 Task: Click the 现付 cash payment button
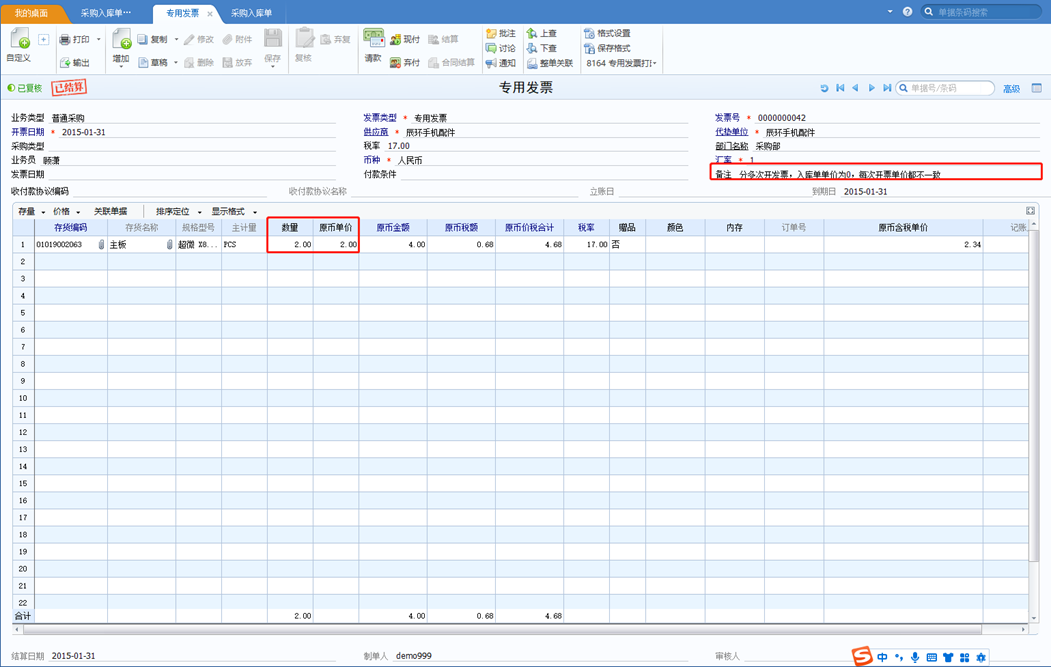click(x=405, y=40)
